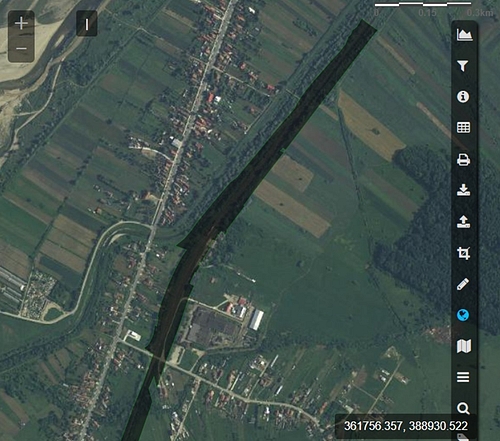Click the printer print icon
The width and height of the screenshot is (500, 441).
(x=463, y=160)
